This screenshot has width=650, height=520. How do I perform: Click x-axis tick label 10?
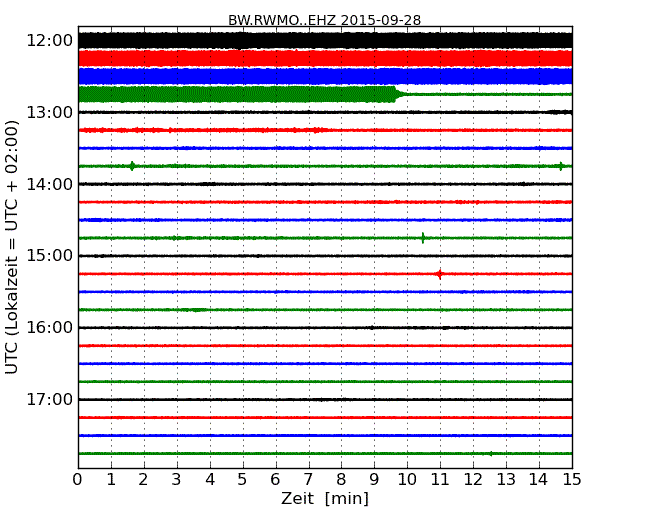pyautogui.click(x=407, y=480)
